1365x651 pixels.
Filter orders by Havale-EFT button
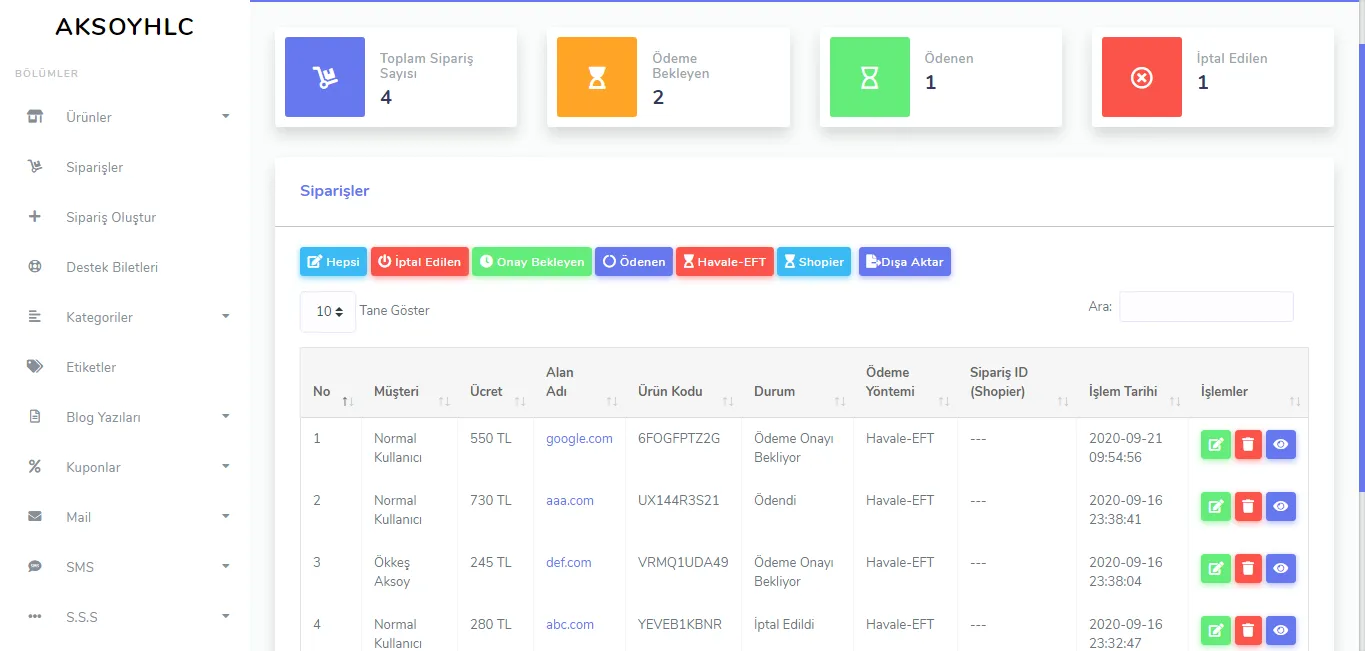point(725,262)
